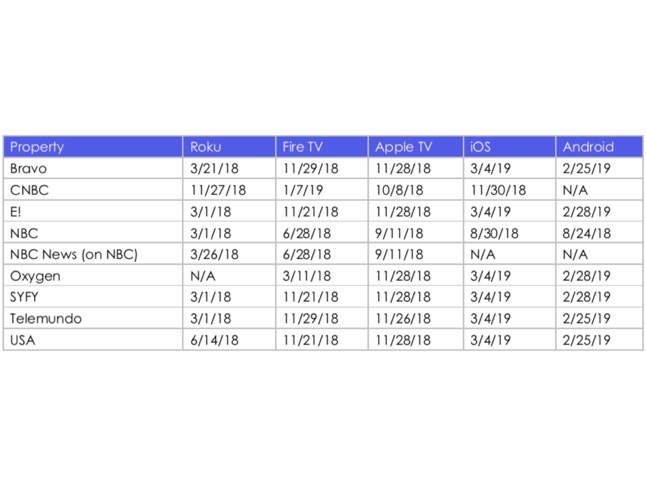Click the Bravo row label
Viewport: 646px width, 485px height.
tap(28, 169)
